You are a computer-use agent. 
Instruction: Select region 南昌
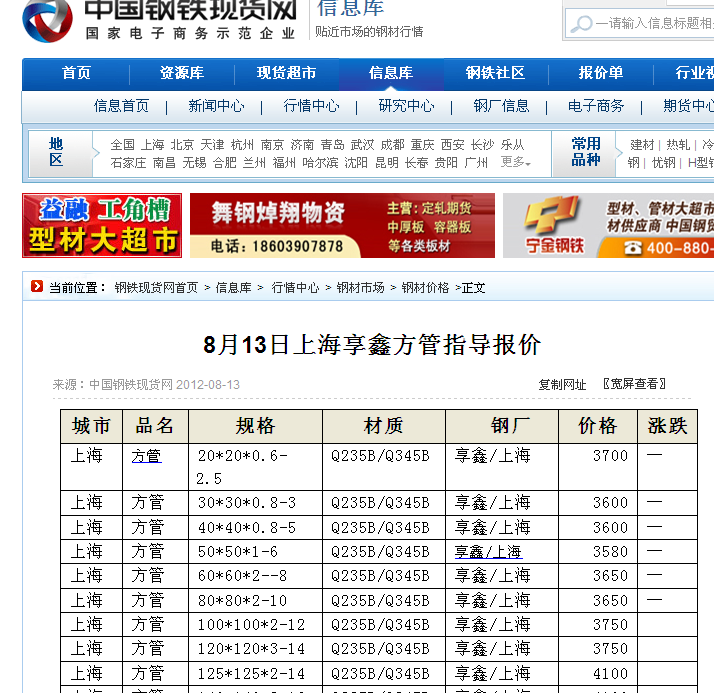tap(164, 163)
